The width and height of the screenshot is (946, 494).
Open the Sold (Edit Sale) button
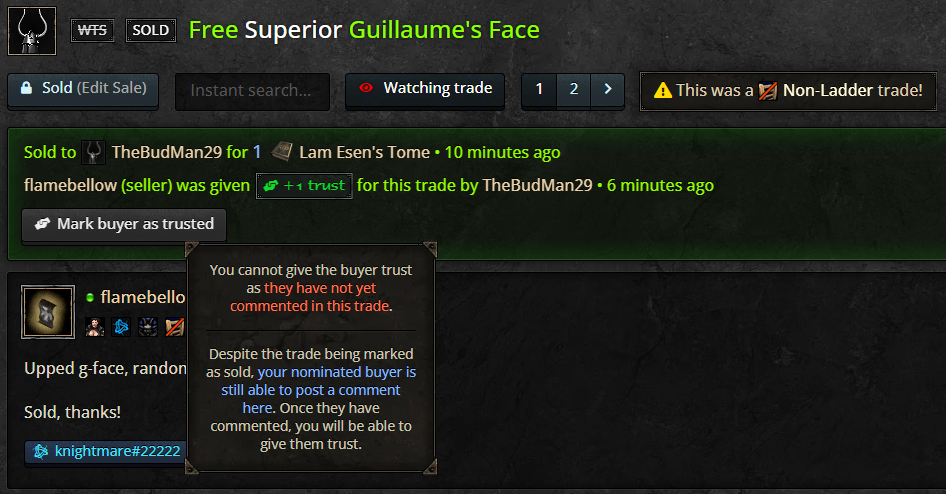pos(83,89)
